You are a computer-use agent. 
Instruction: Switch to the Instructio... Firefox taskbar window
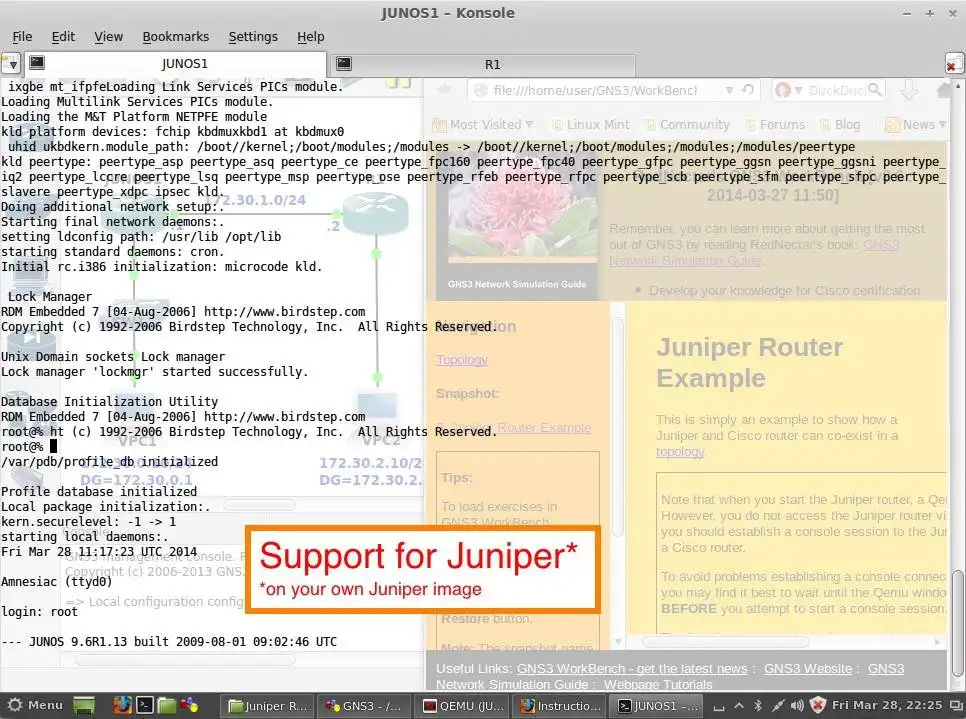click(x=559, y=706)
